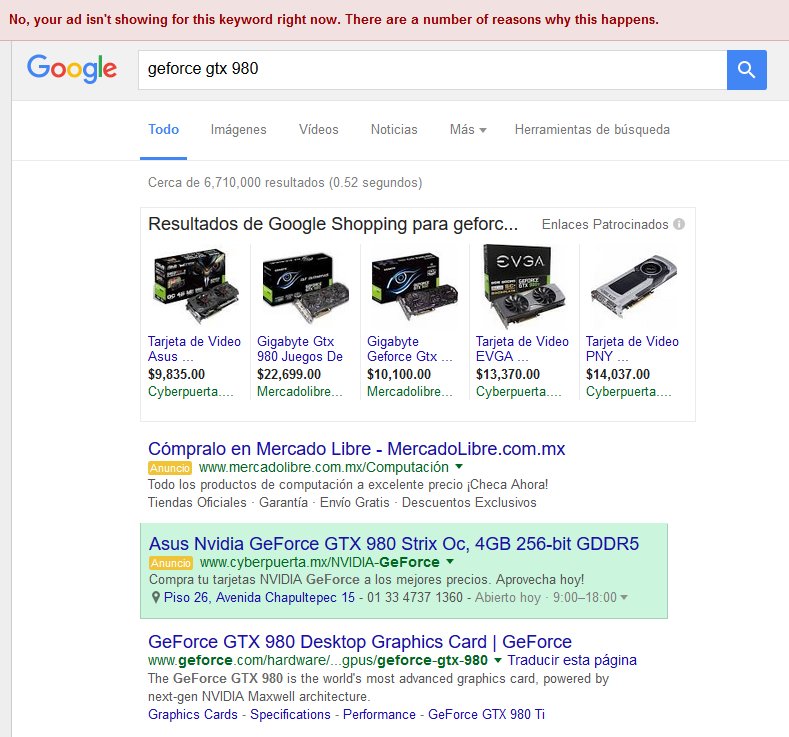This screenshot has width=789, height=737.
Task: Expand opening hours 9:00–18:00 dropdown
Action: pos(624,598)
